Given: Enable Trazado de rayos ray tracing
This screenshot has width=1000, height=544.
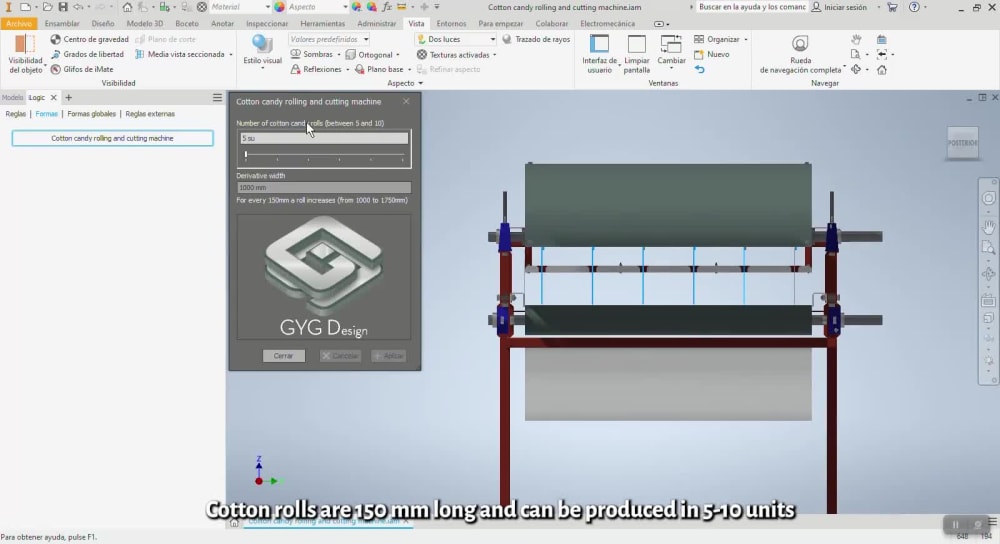Looking at the screenshot, I should coord(536,40).
